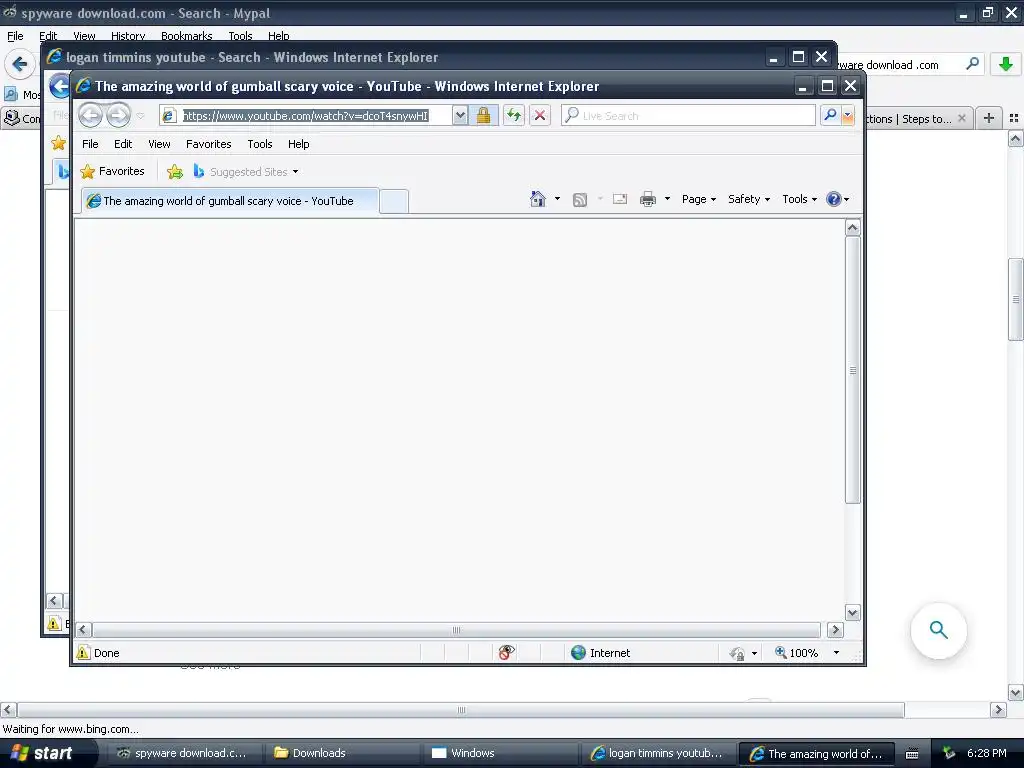The image size is (1024, 768).
Task: Click the Help question mark icon
Action: (833, 199)
